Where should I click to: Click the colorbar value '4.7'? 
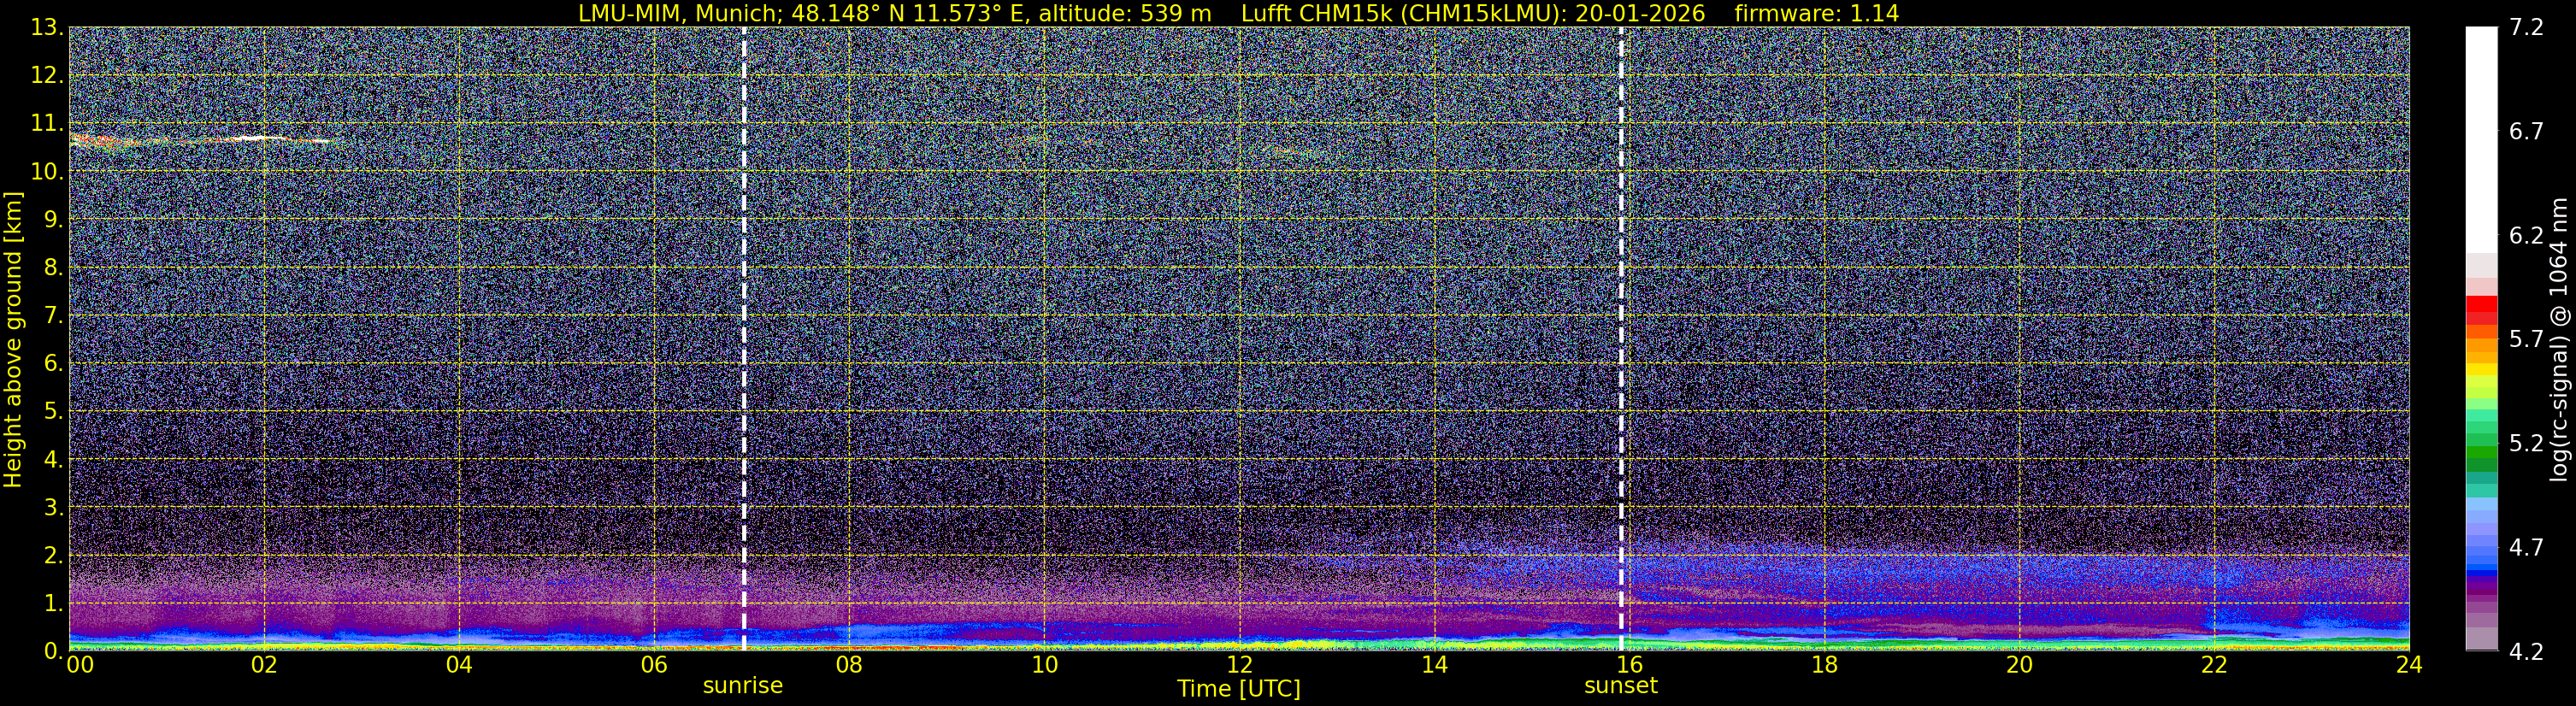(2526, 548)
